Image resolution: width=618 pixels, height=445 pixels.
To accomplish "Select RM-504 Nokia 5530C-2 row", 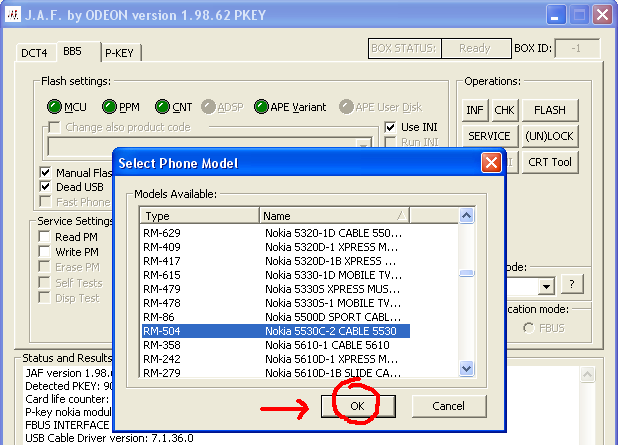I will click(275, 331).
